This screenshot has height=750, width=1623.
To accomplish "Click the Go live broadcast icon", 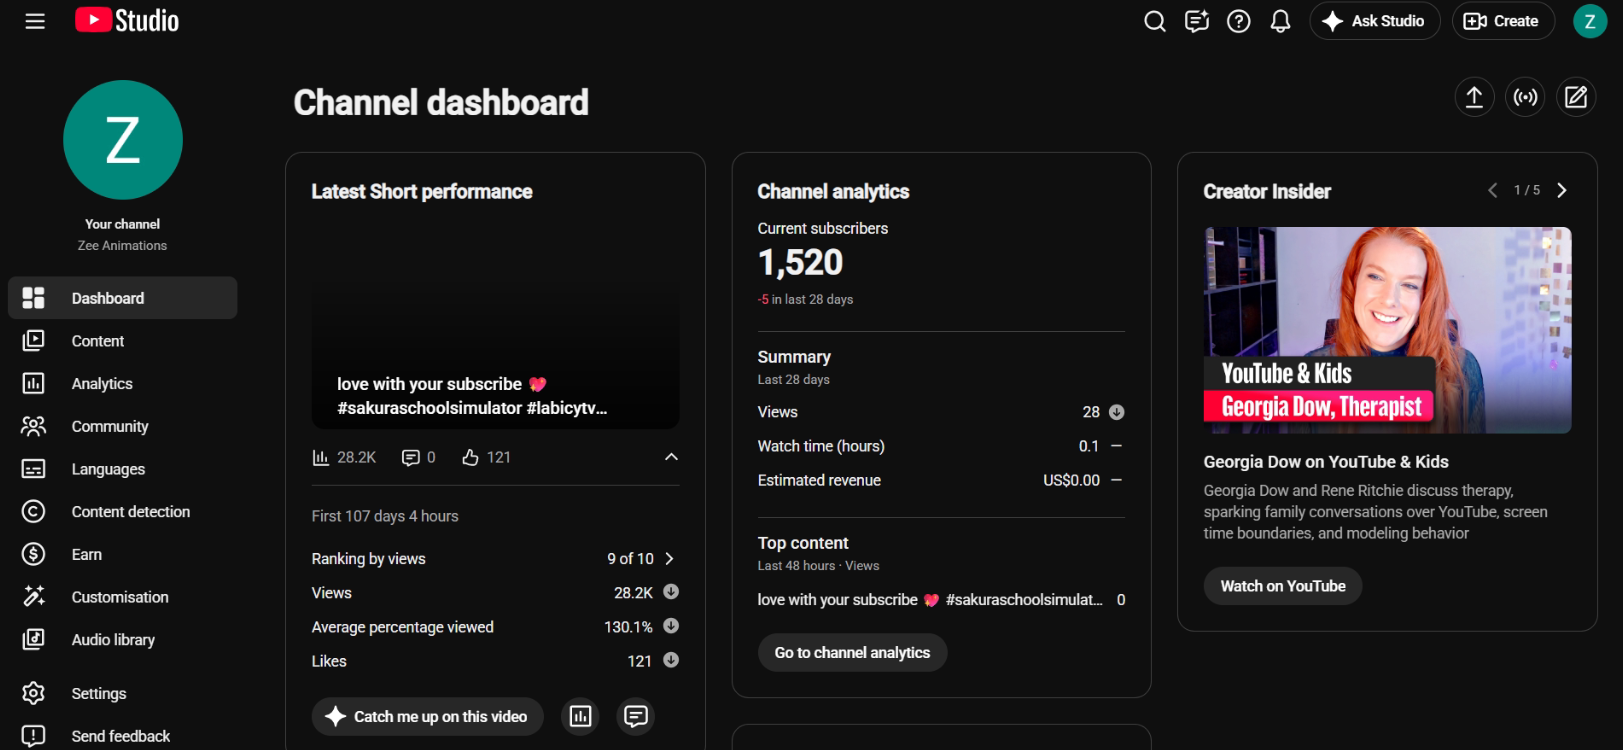I will coord(1525,97).
